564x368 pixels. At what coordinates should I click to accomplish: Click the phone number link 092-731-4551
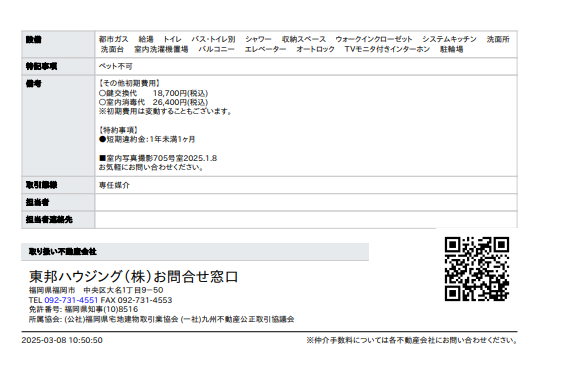71,300
